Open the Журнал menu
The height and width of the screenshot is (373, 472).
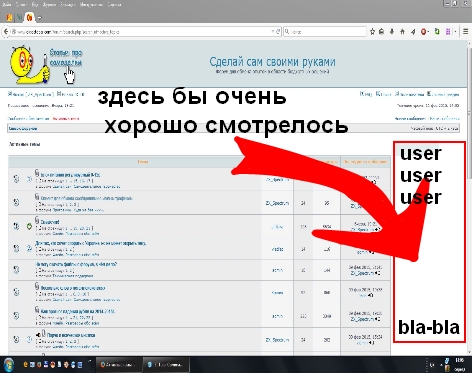point(49,5)
